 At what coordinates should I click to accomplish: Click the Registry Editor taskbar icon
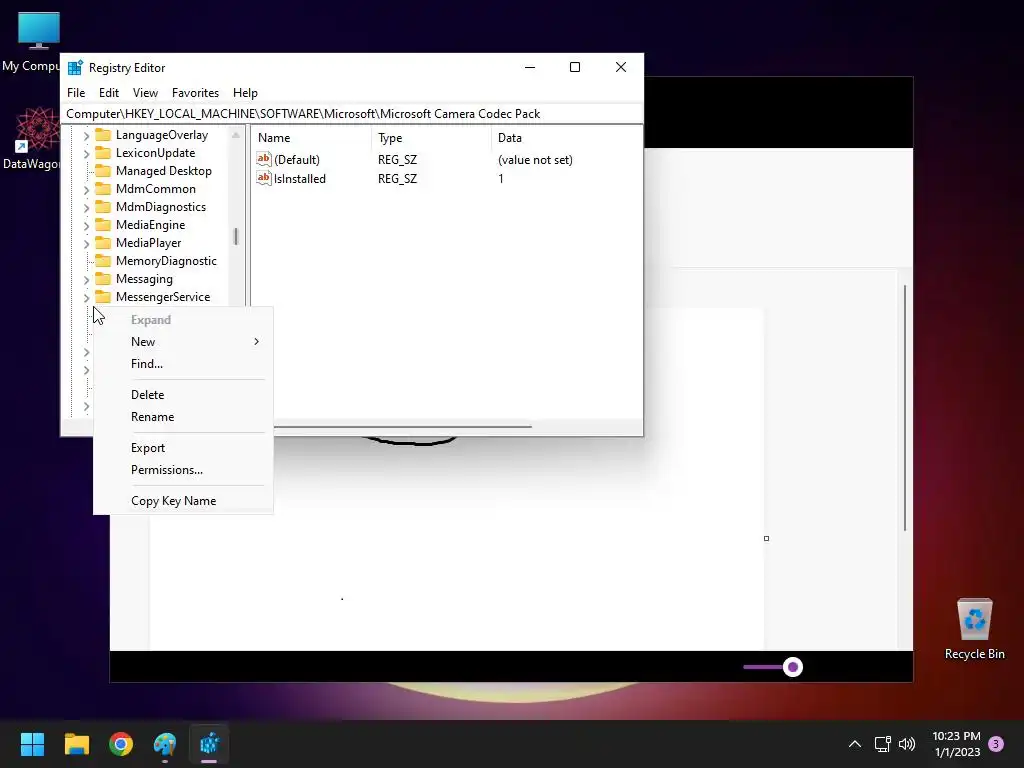tap(209, 744)
